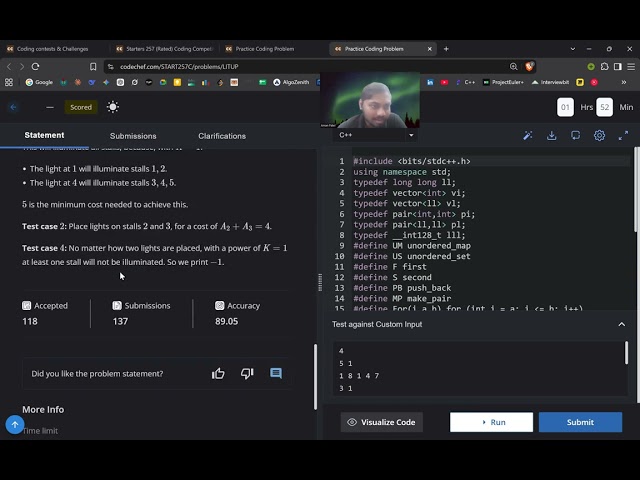Click the zoom magnifier icon in address bar

(513, 67)
